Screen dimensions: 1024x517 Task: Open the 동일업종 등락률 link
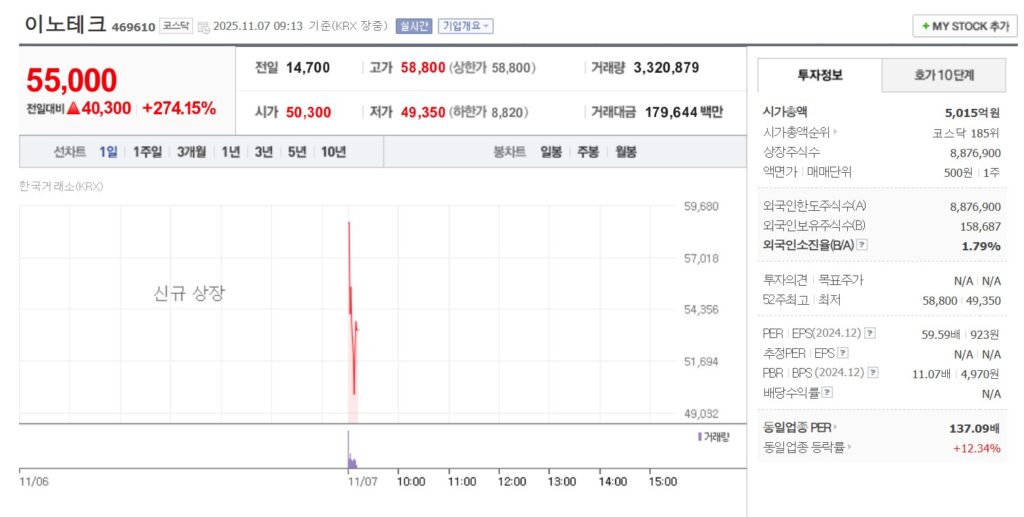point(808,447)
